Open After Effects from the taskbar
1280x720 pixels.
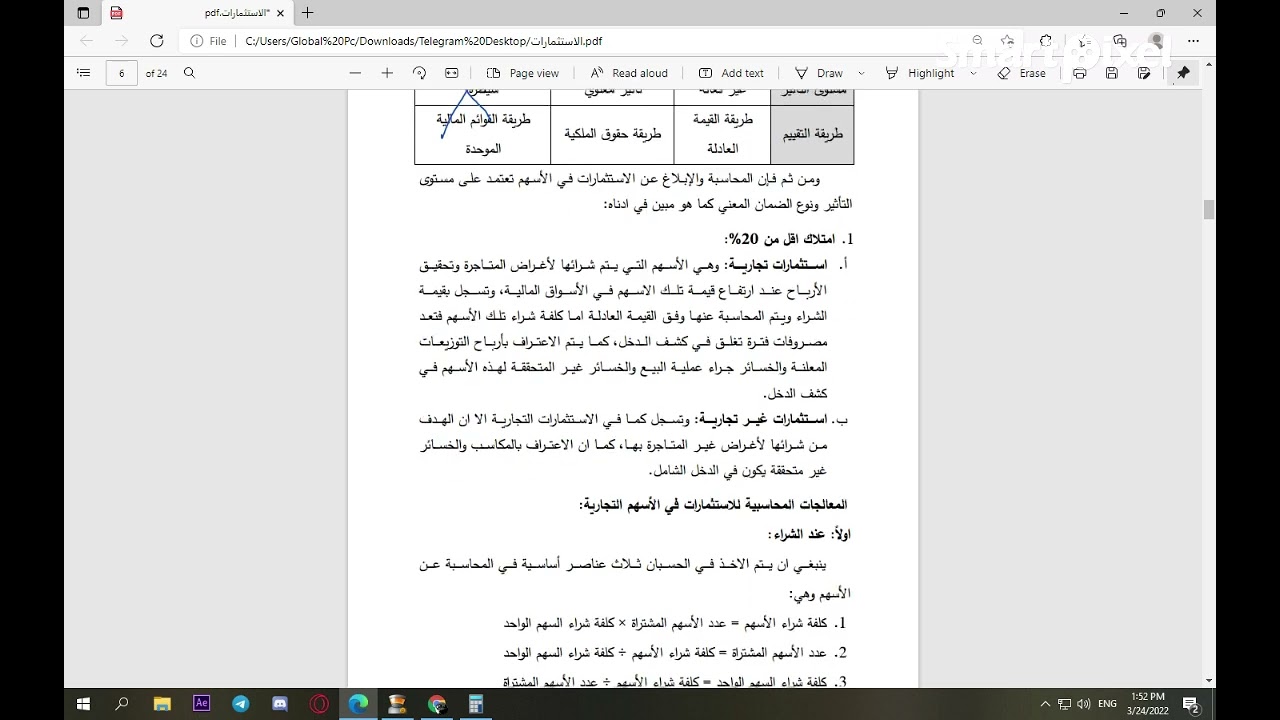point(201,704)
